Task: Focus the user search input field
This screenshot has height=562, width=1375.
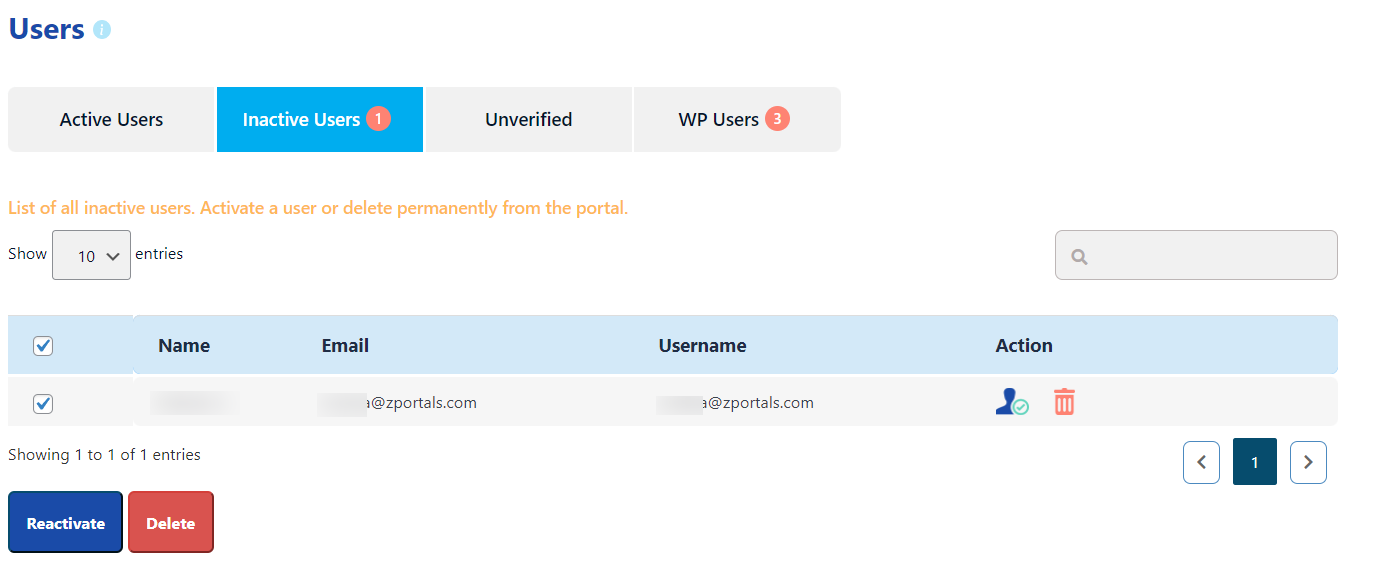Action: (1196, 255)
